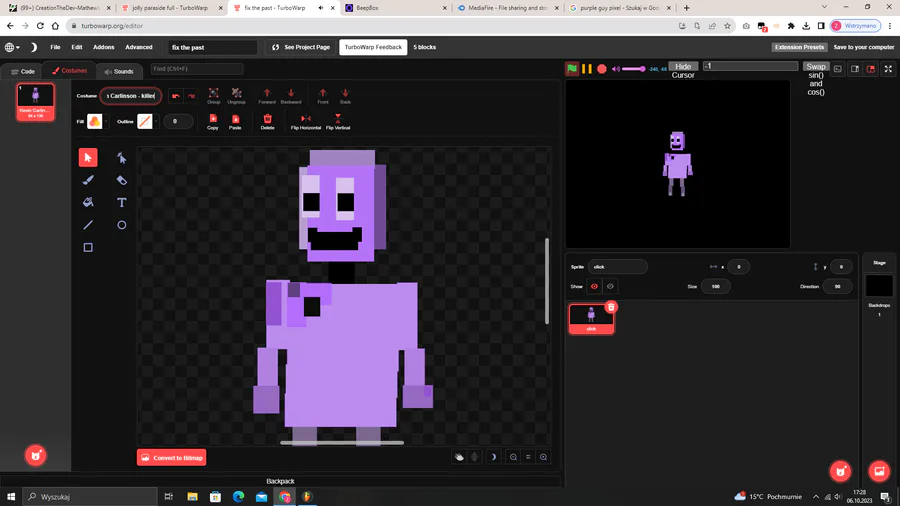Click the Outline color swatch
This screenshot has height=506, width=900.
[145, 122]
